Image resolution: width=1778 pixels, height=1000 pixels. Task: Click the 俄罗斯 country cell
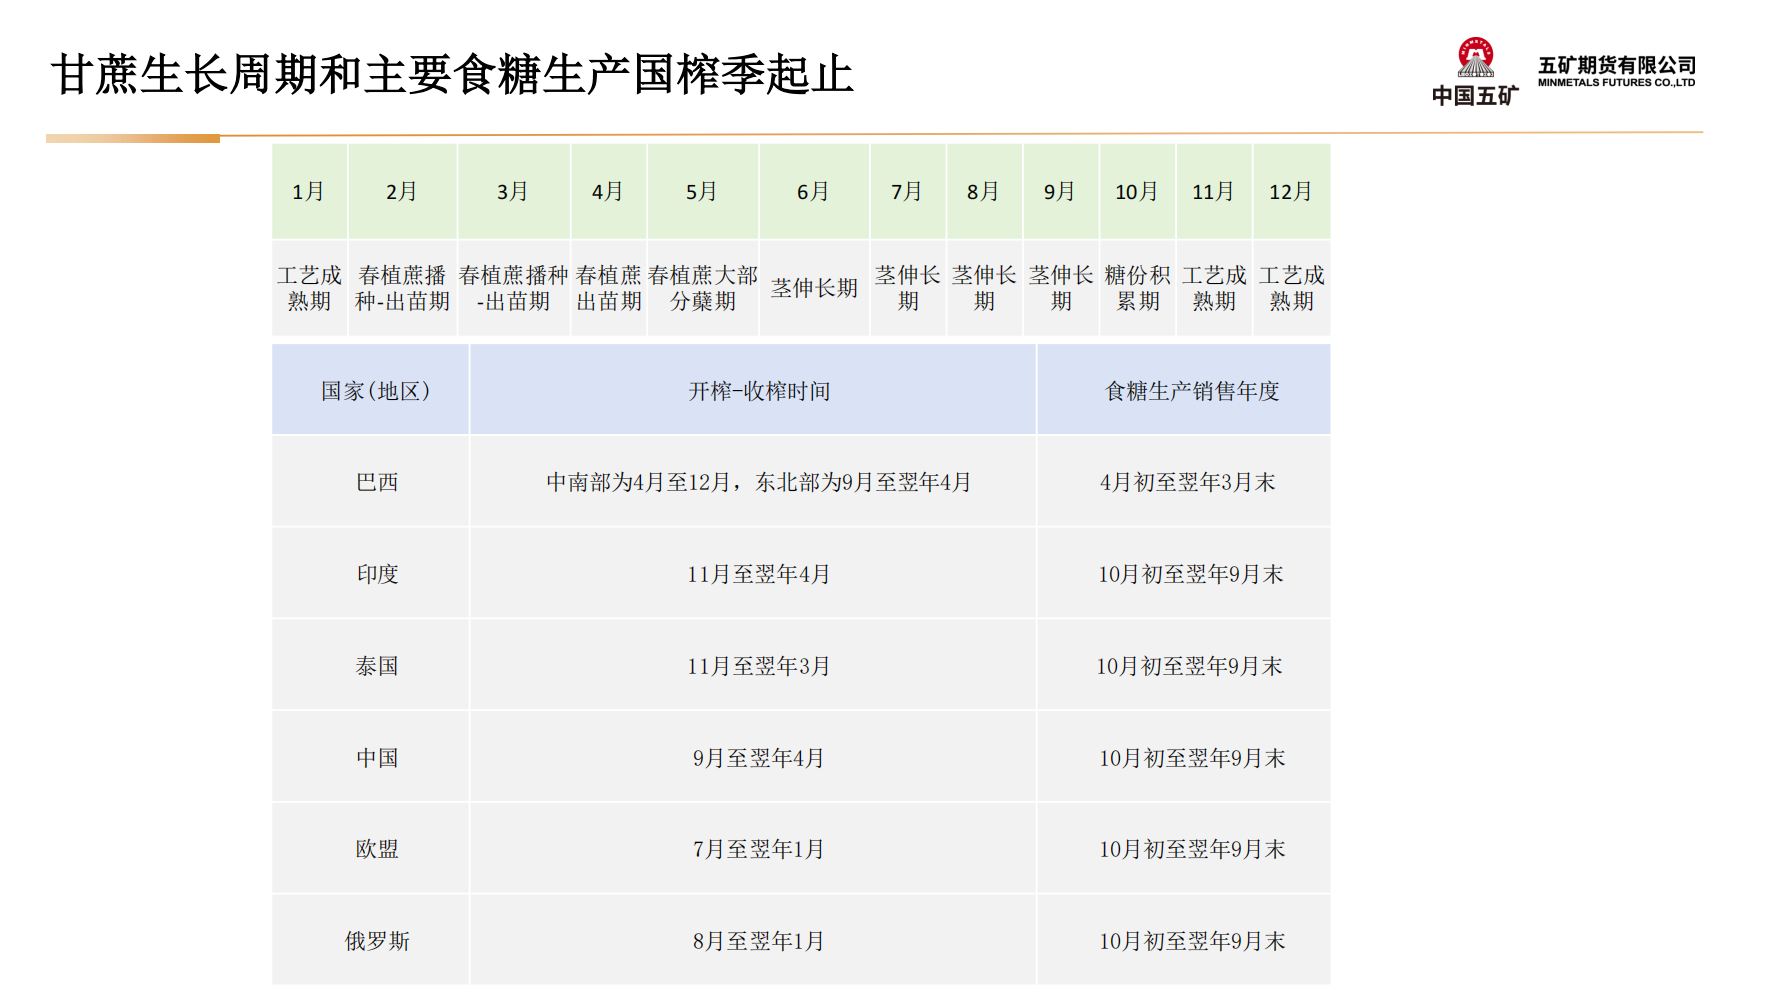point(377,941)
